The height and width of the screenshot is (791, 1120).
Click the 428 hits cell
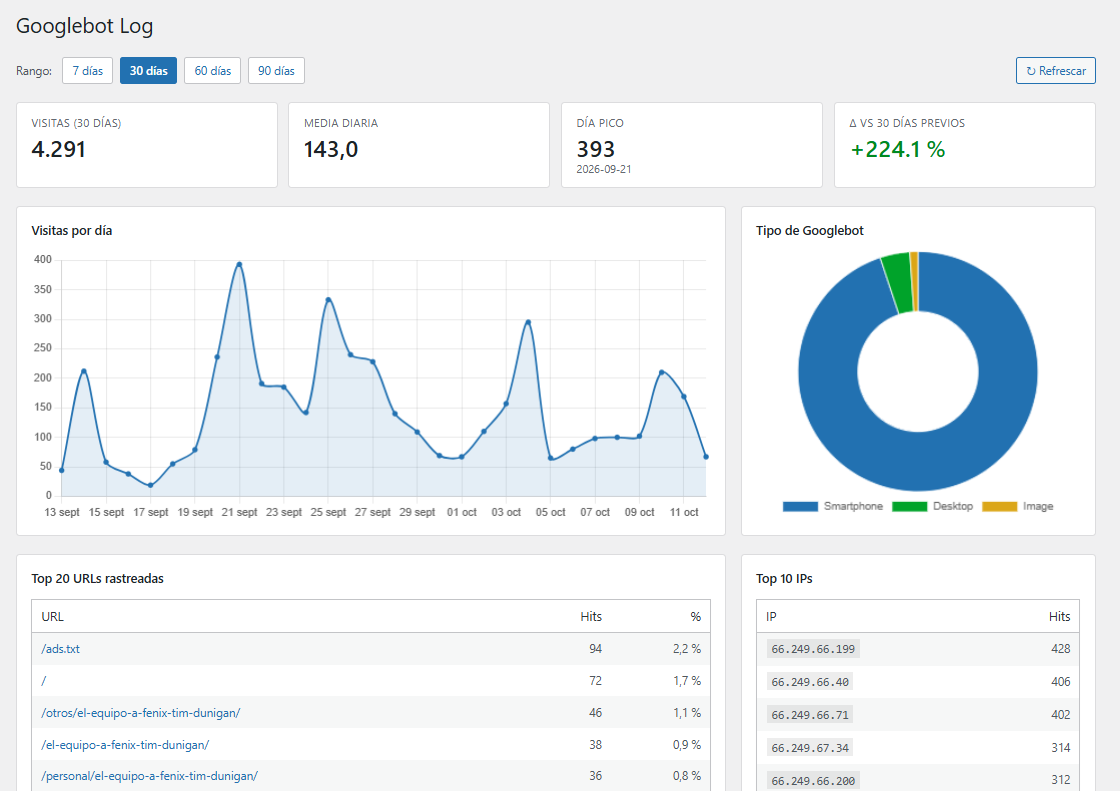[1061, 649]
